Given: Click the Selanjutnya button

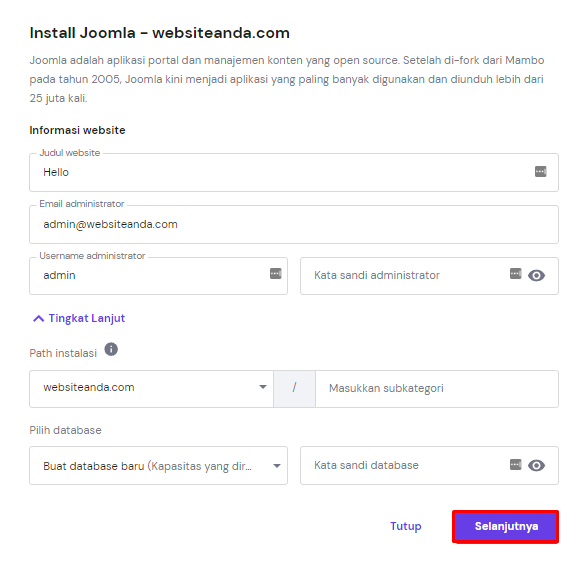Looking at the screenshot, I should 505,526.
